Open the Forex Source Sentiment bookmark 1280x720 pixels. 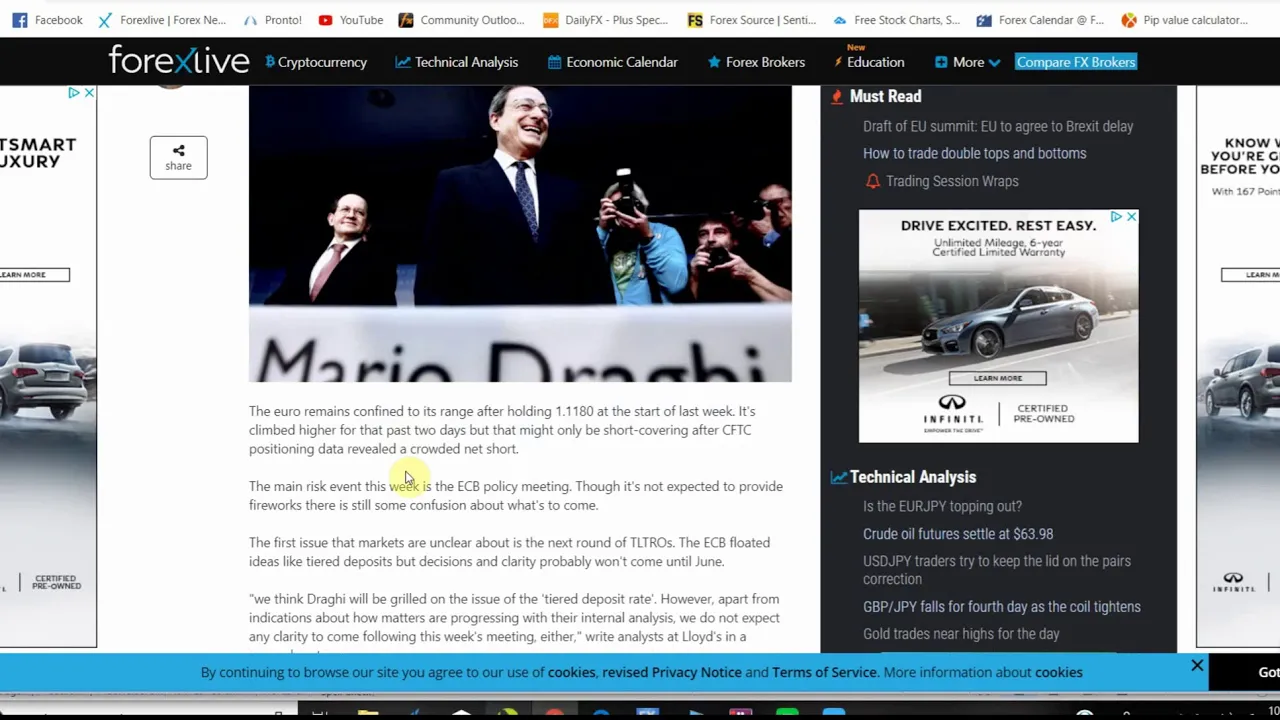pyautogui.click(x=752, y=20)
